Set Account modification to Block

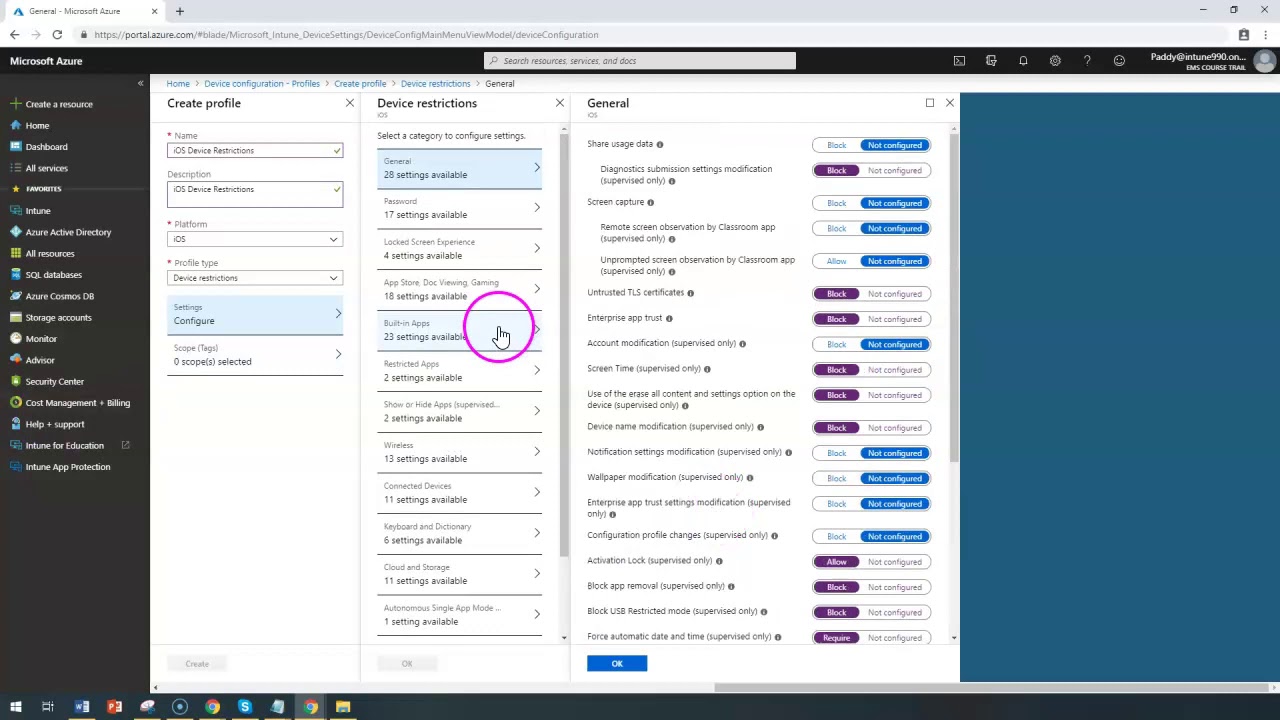click(836, 345)
